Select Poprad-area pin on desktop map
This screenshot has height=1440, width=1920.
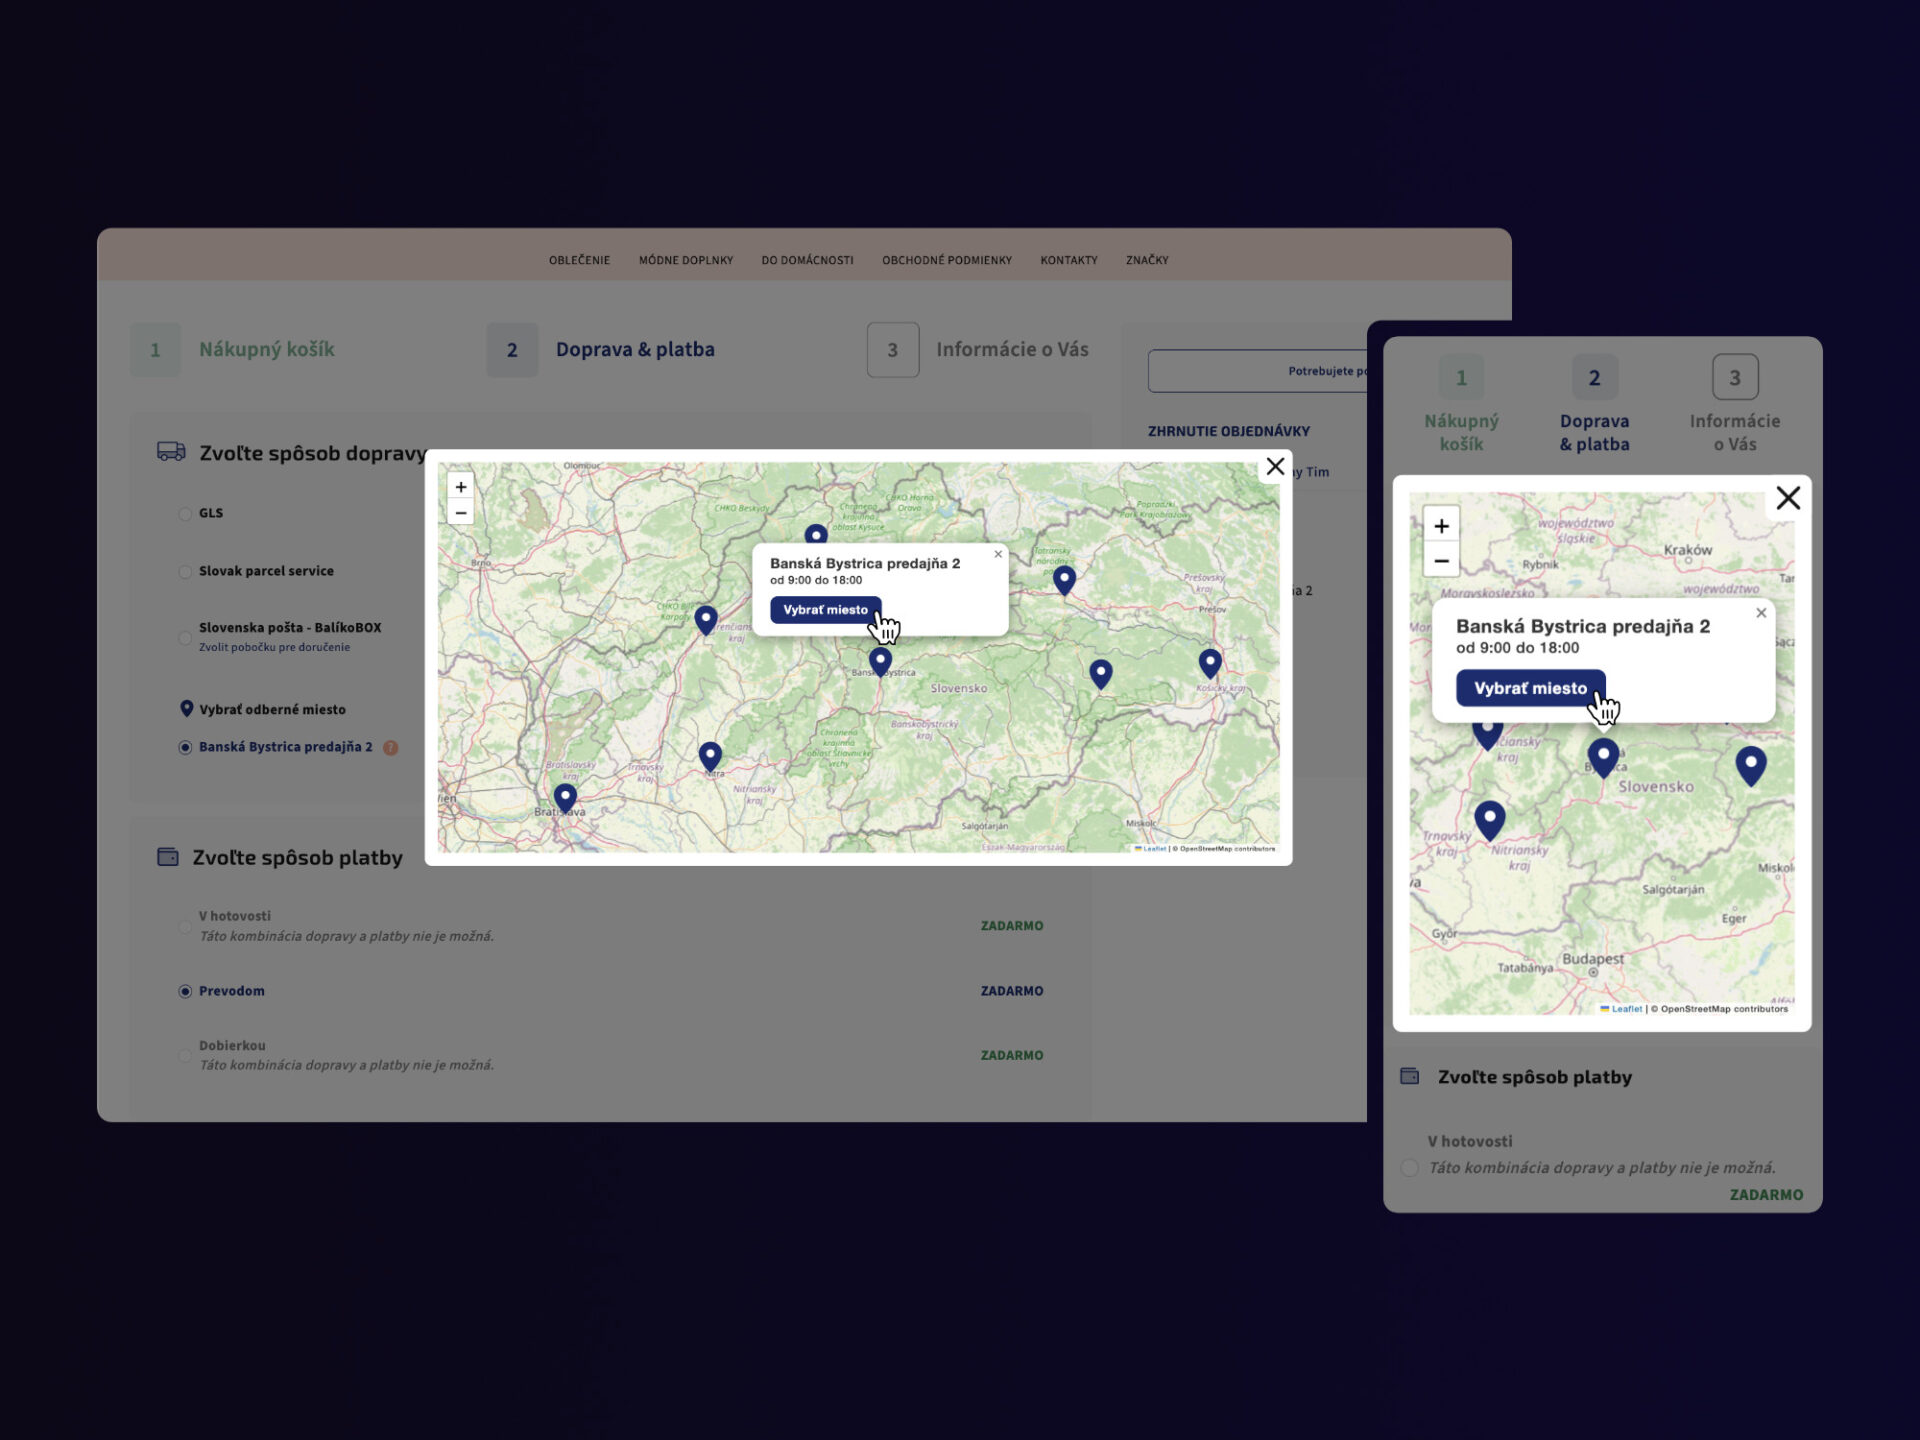coord(1064,580)
